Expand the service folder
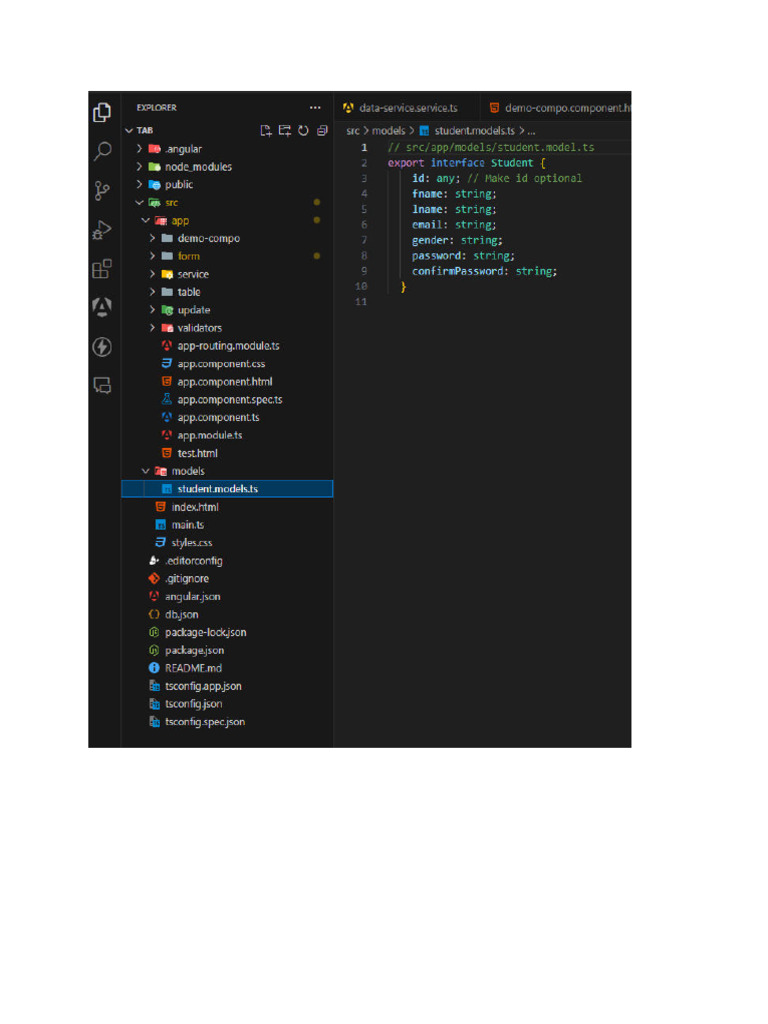Viewport: 768px width, 1024px height. 152,274
